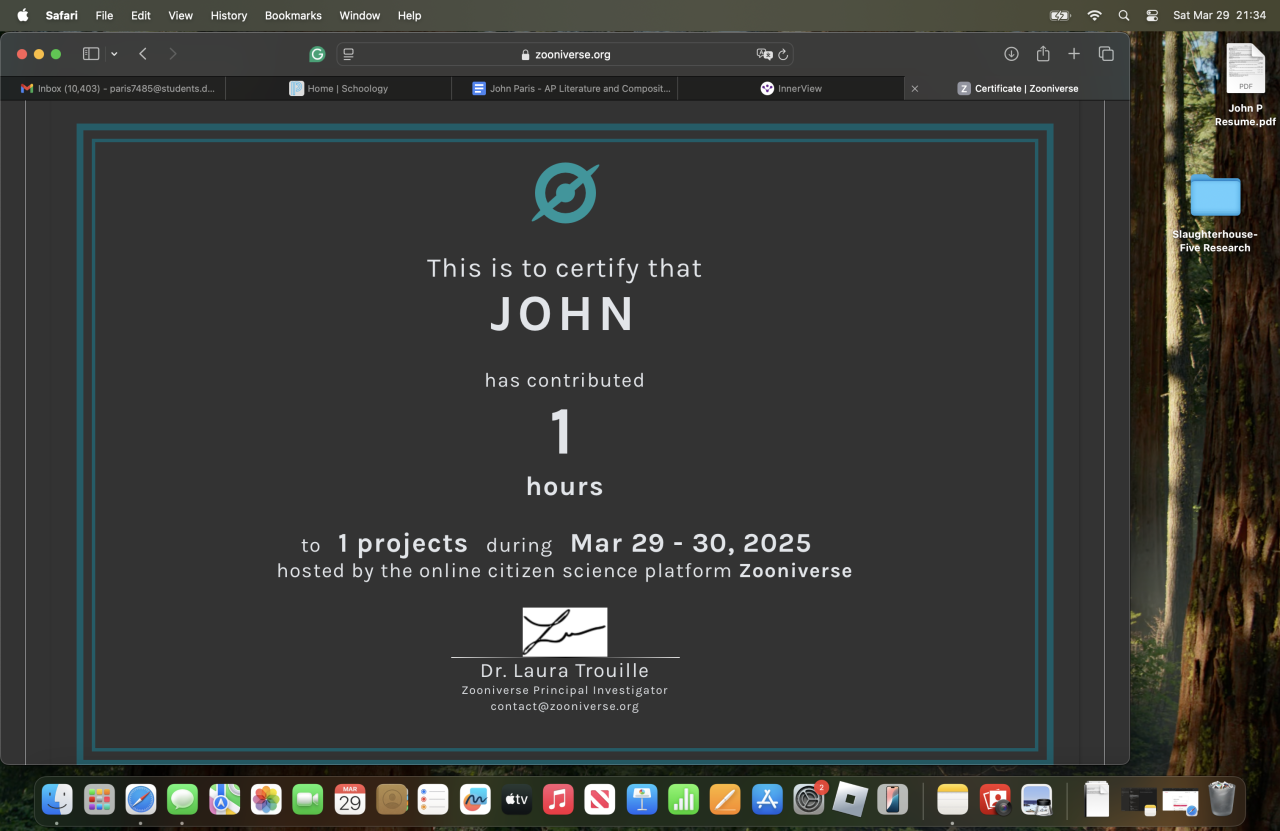Viewport: 1280px width, 831px height.
Task: Click the 'Dr. Laura Trouille' name
Action: [x=565, y=671]
